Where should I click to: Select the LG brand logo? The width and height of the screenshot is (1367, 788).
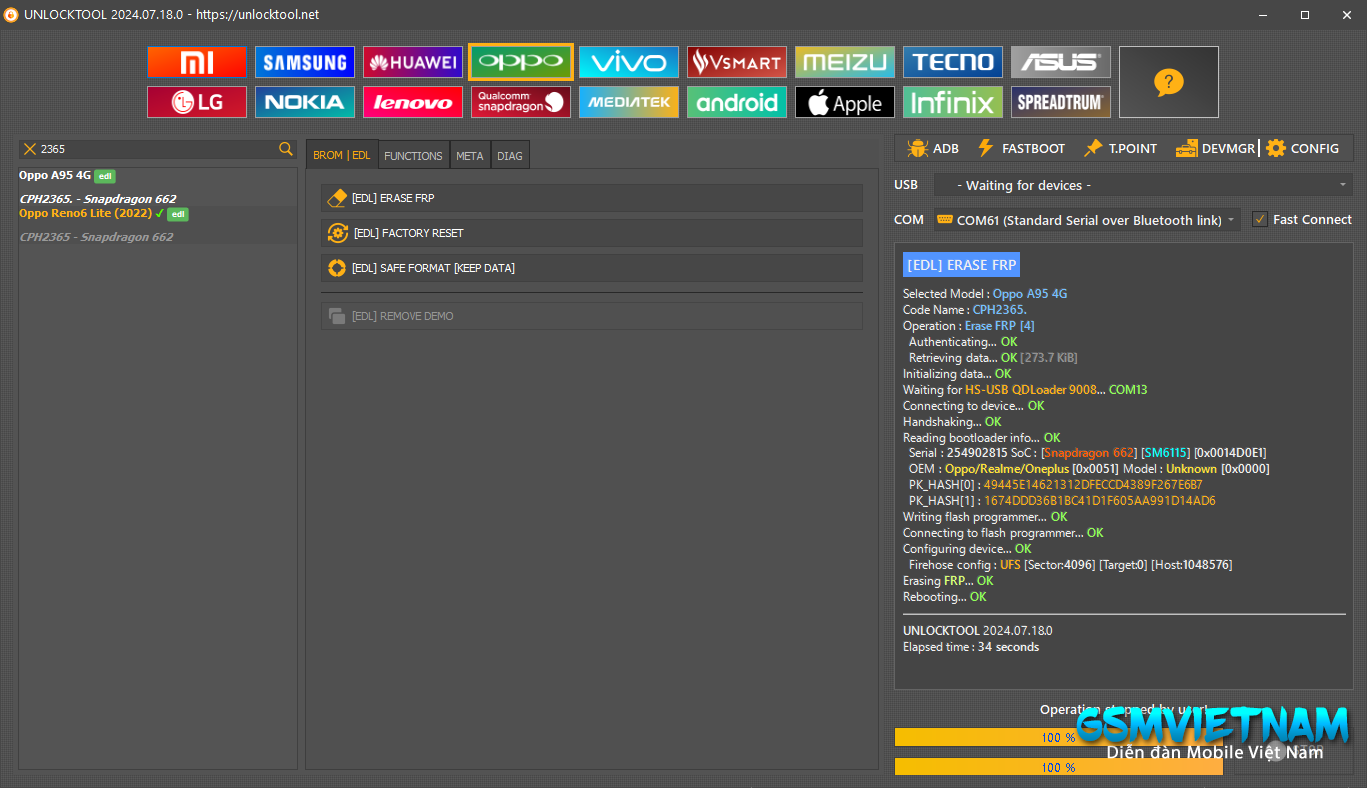click(196, 102)
